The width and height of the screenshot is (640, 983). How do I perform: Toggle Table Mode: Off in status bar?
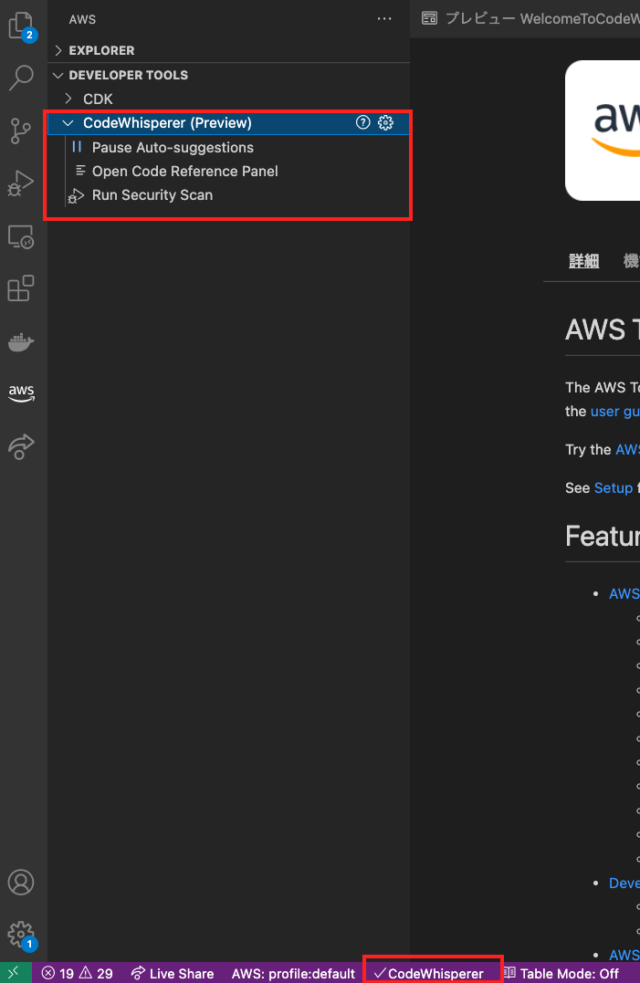point(561,974)
